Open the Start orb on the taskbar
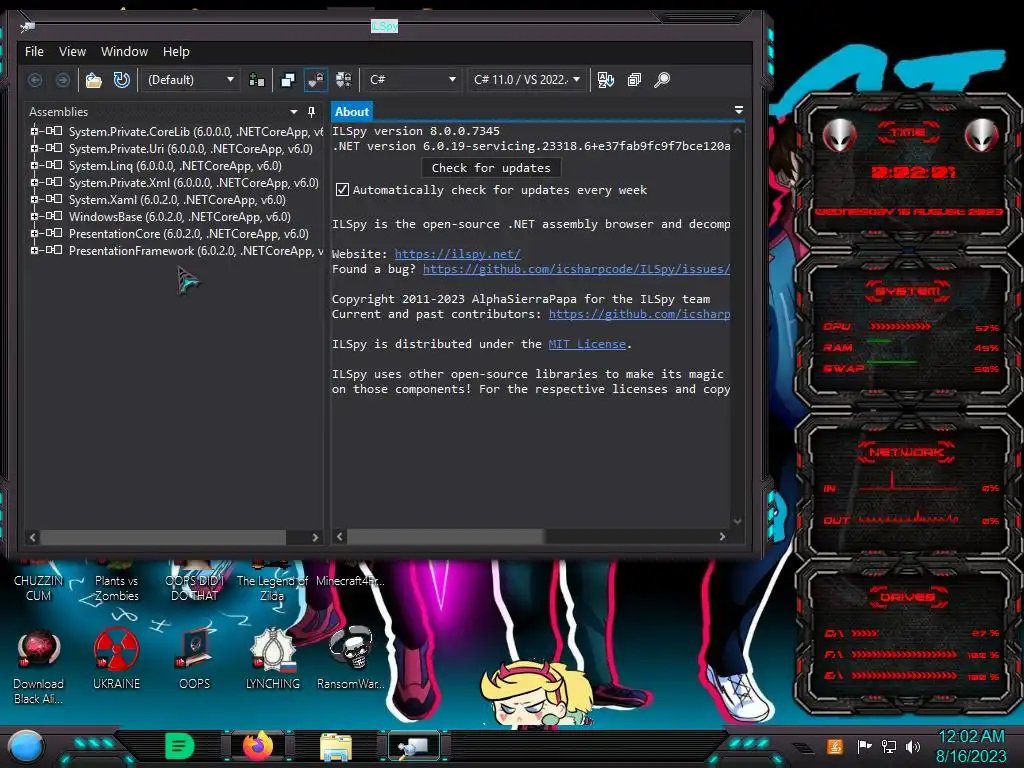The image size is (1024, 768). pos(26,747)
